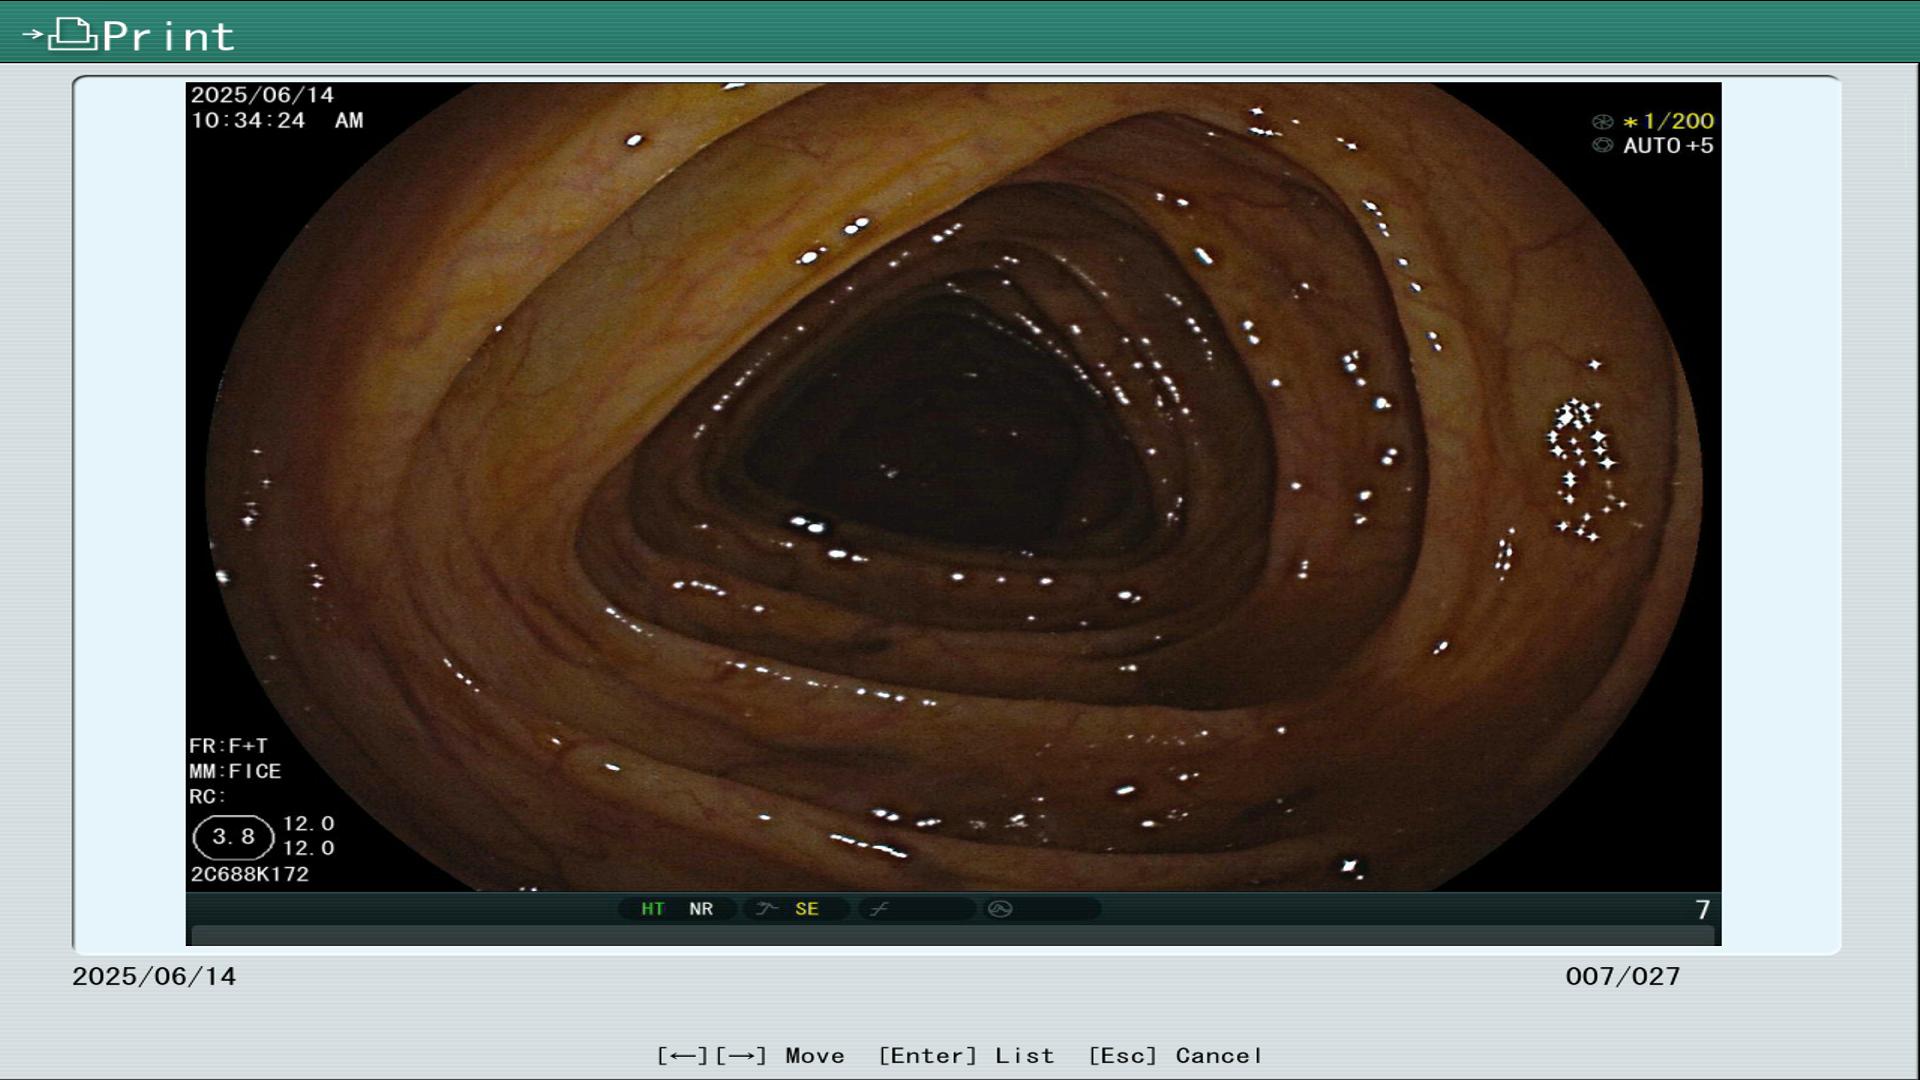Select the HT status indicator
1920x1080 pixels.
coord(652,909)
